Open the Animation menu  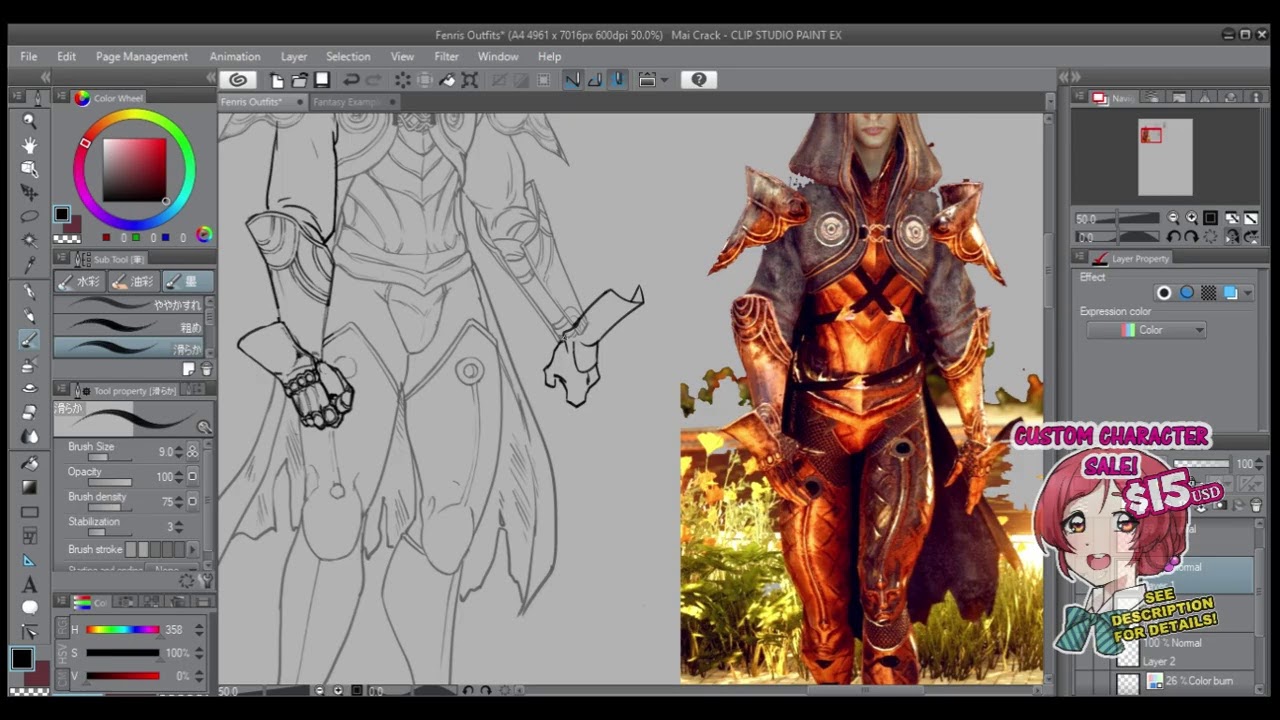(235, 57)
